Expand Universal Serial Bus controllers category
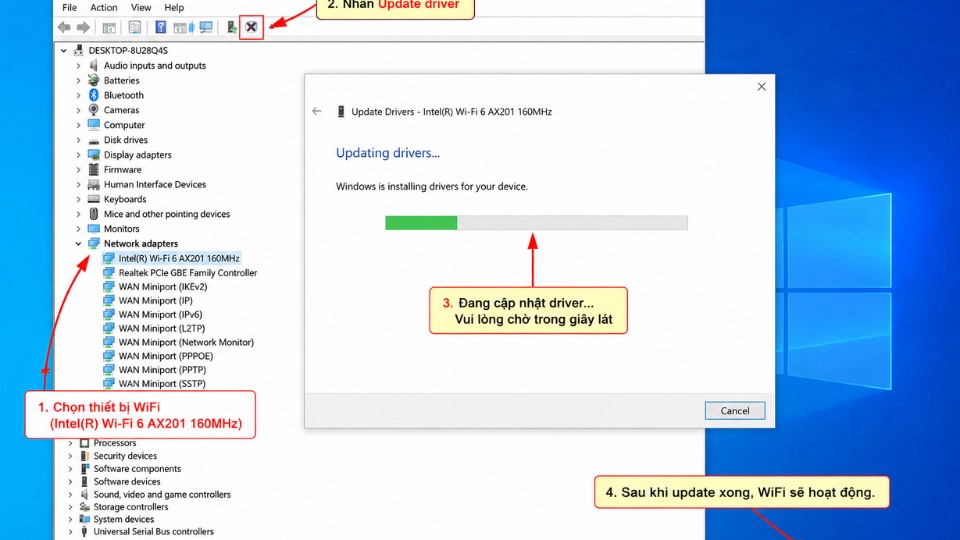Screen dimensions: 960x540 [x=70, y=532]
